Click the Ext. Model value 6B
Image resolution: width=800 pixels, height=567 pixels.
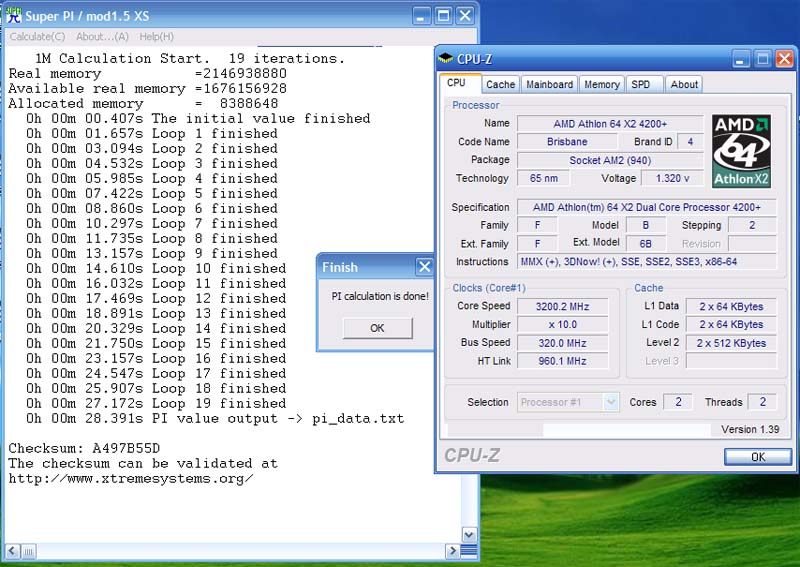[645, 243]
